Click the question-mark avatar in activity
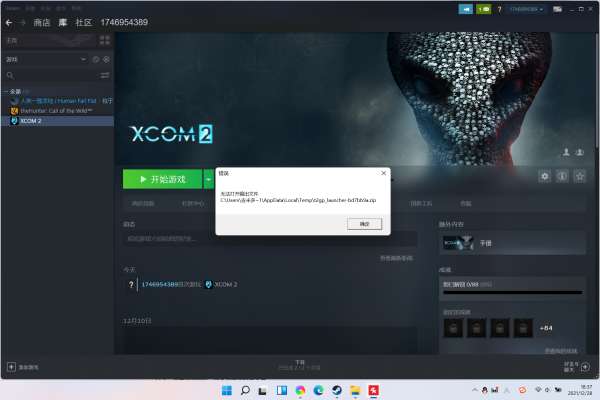The image size is (600, 400). click(131, 284)
